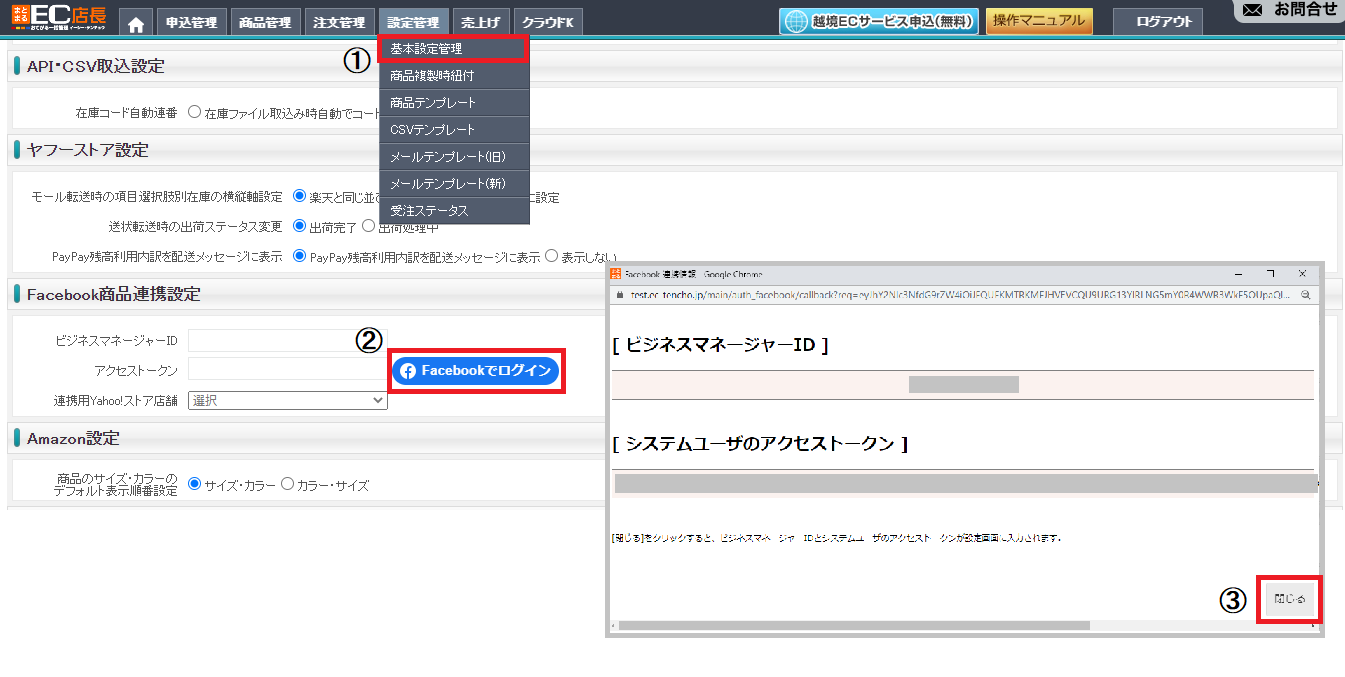
Task: Select 商品複製時紐付 menu entry
Action: [454, 75]
